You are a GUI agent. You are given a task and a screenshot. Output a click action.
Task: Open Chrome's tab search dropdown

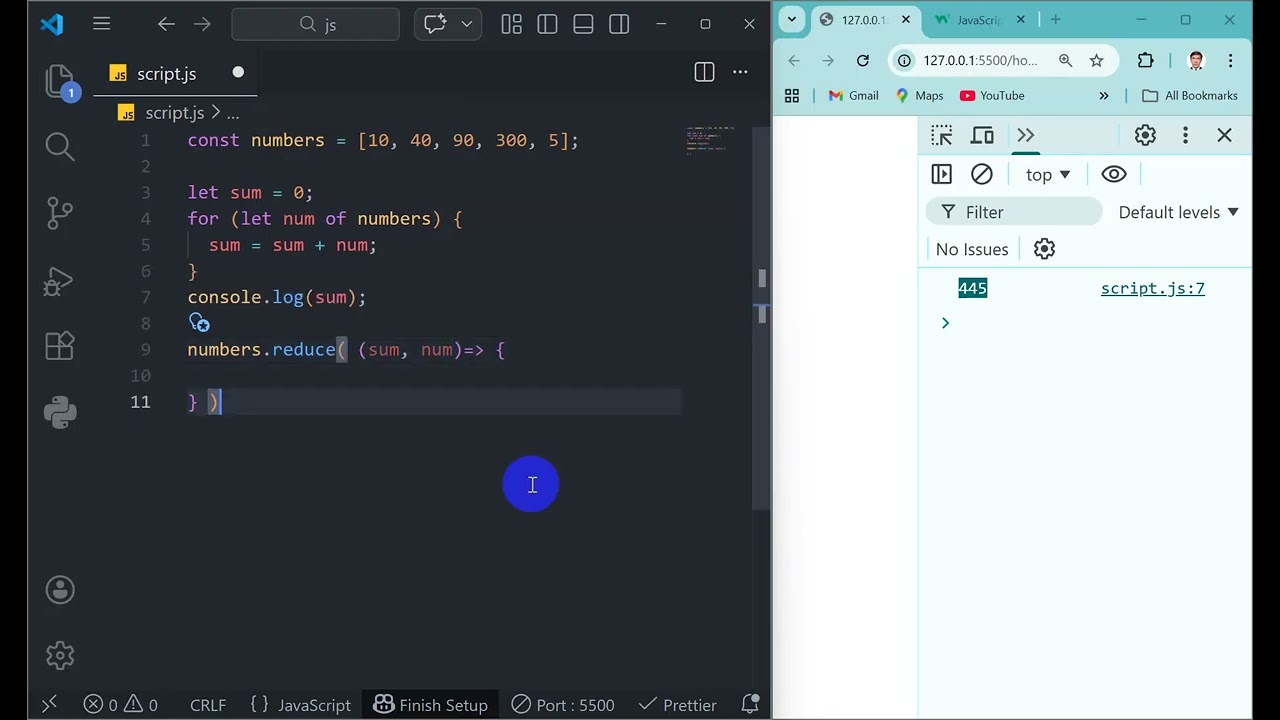click(792, 19)
